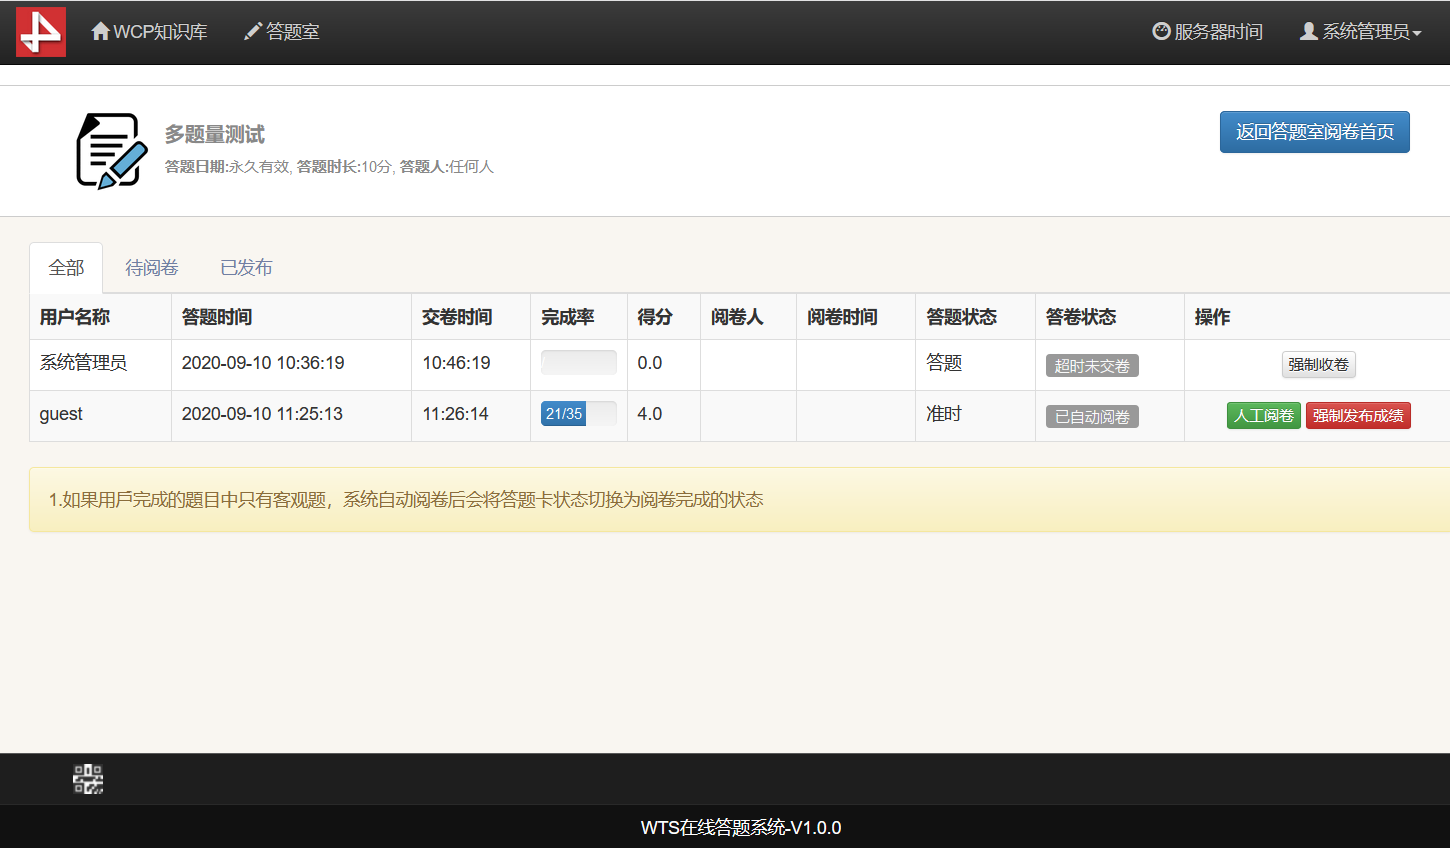This screenshot has height=848, width=1450.
Task: Click the 已自动阅卷 status badge
Action: [1092, 417]
